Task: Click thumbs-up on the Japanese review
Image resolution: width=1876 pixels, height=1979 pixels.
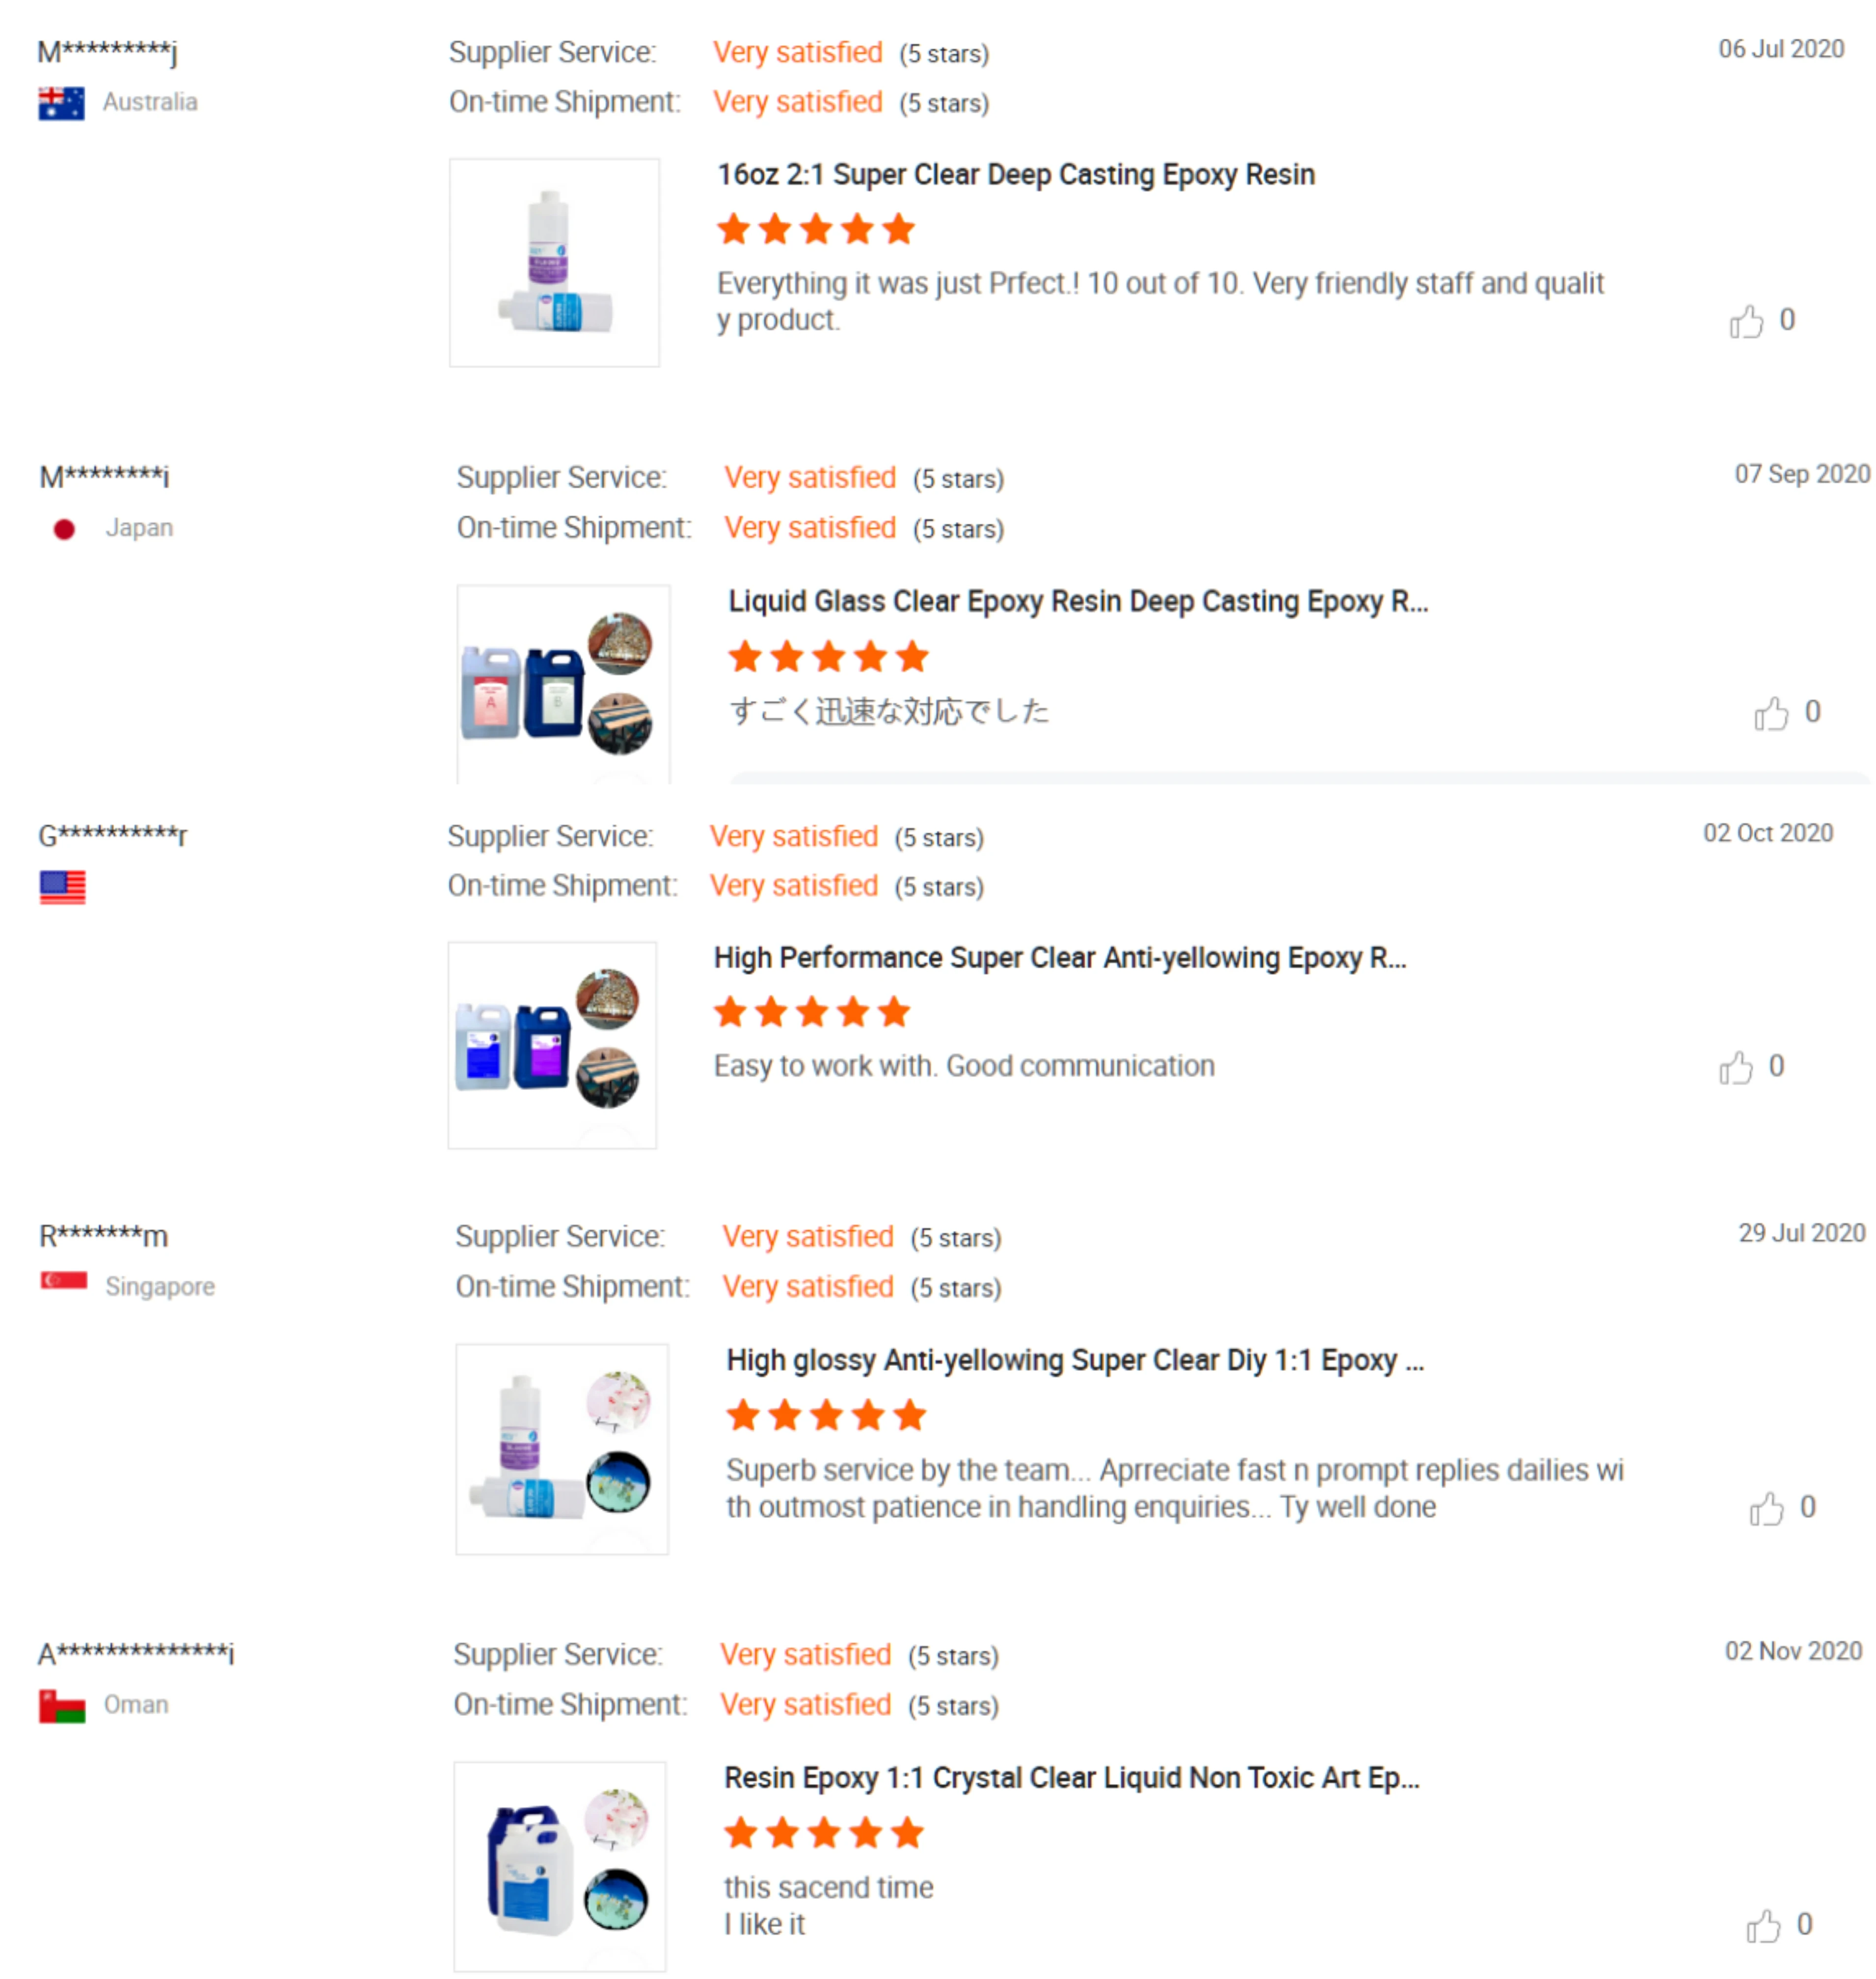Action: pos(1770,714)
